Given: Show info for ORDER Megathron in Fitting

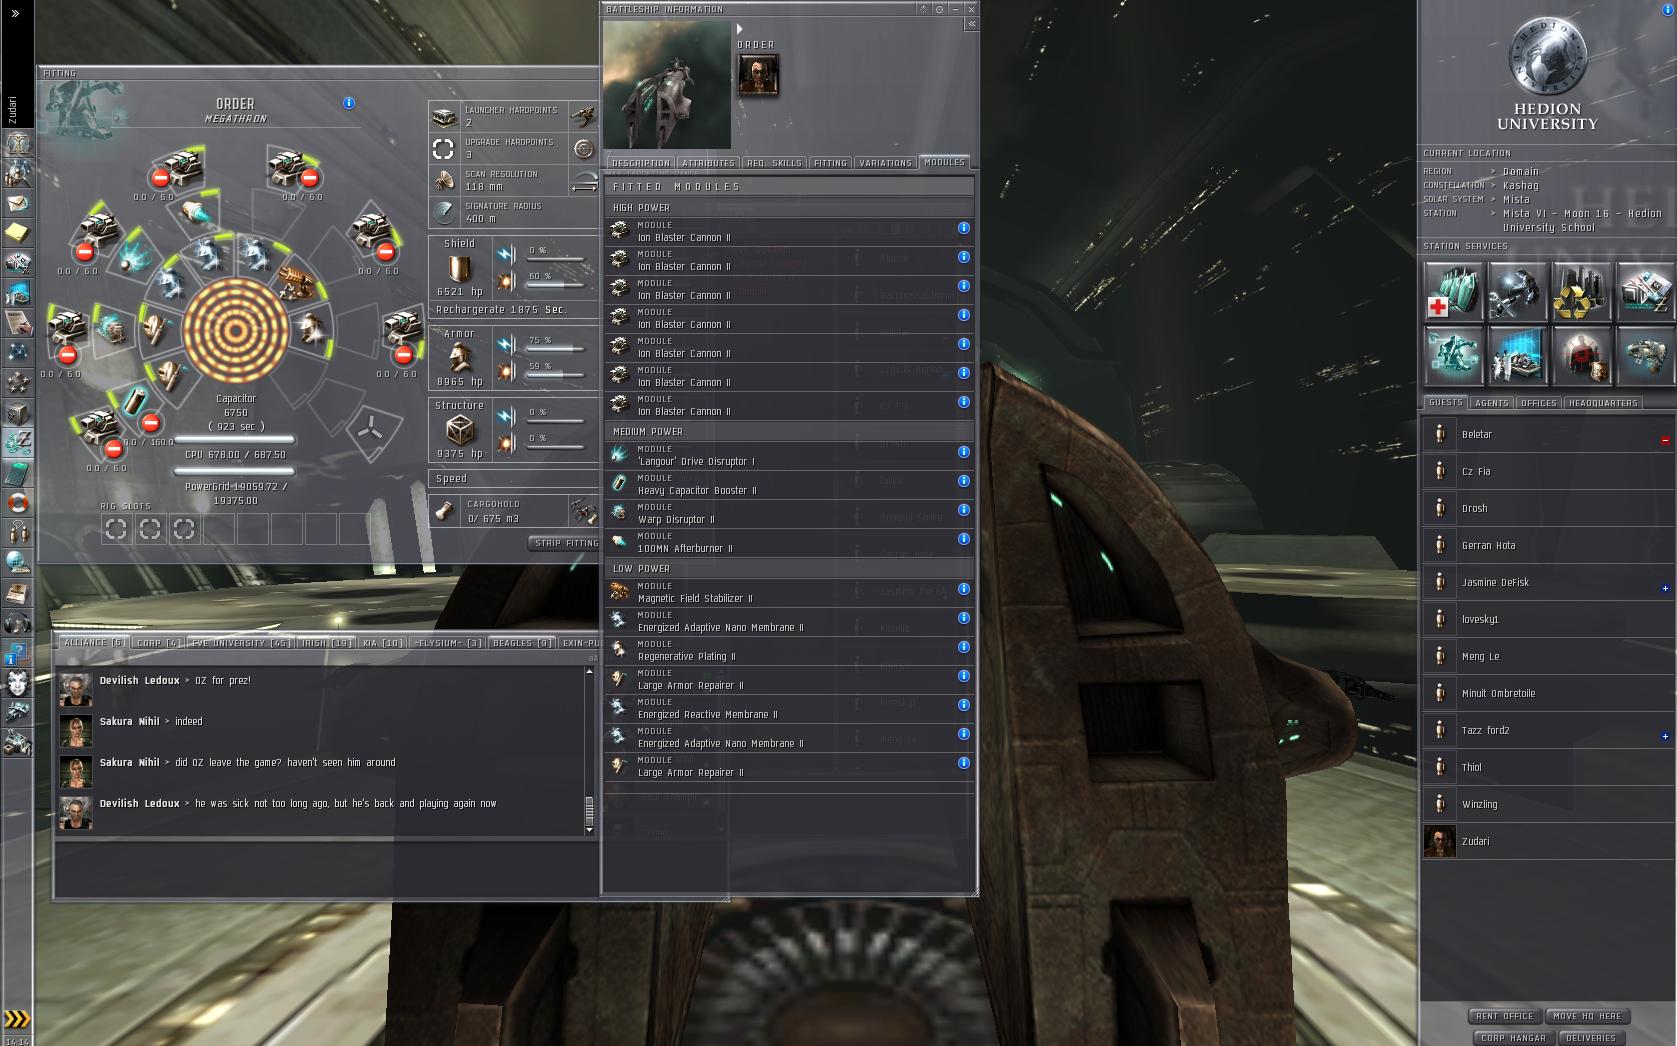Looking at the screenshot, I should [348, 103].
